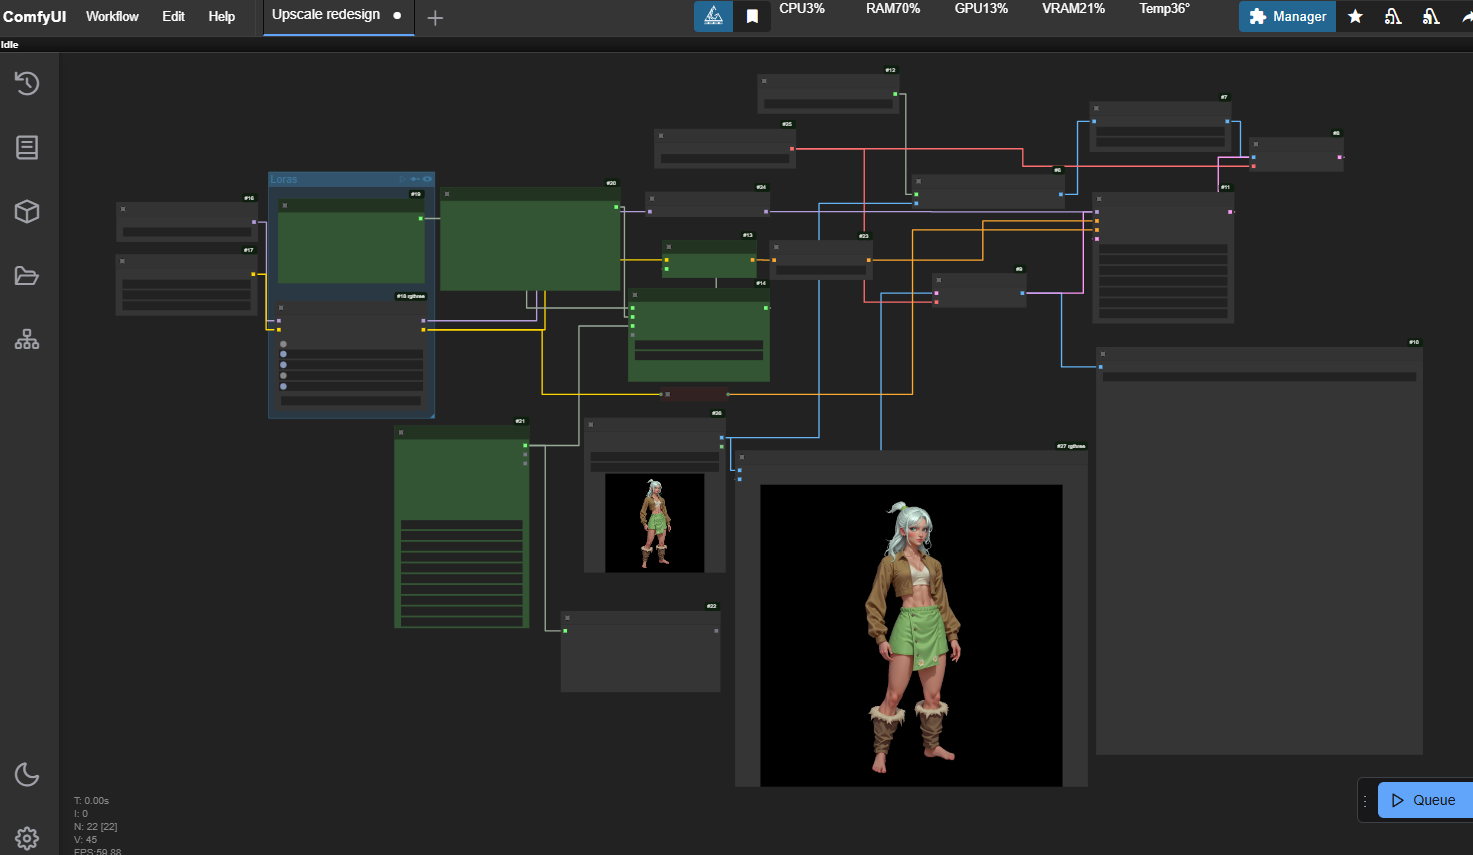Open the Edit menu
This screenshot has height=855, width=1473.
click(173, 16)
